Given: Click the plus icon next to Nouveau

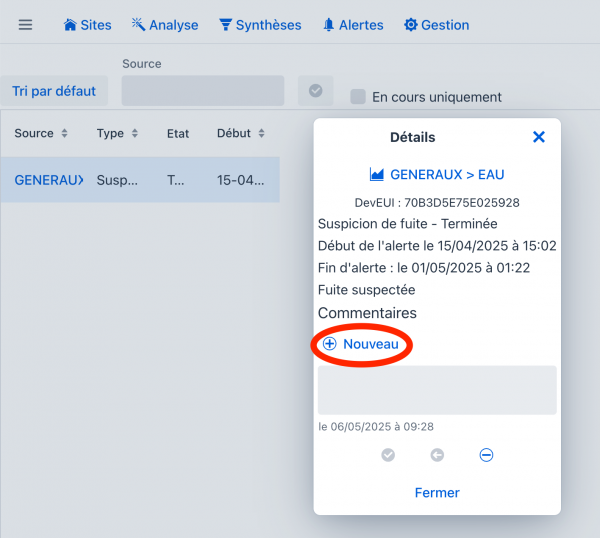Looking at the screenshot, I should tap(329, 344).
